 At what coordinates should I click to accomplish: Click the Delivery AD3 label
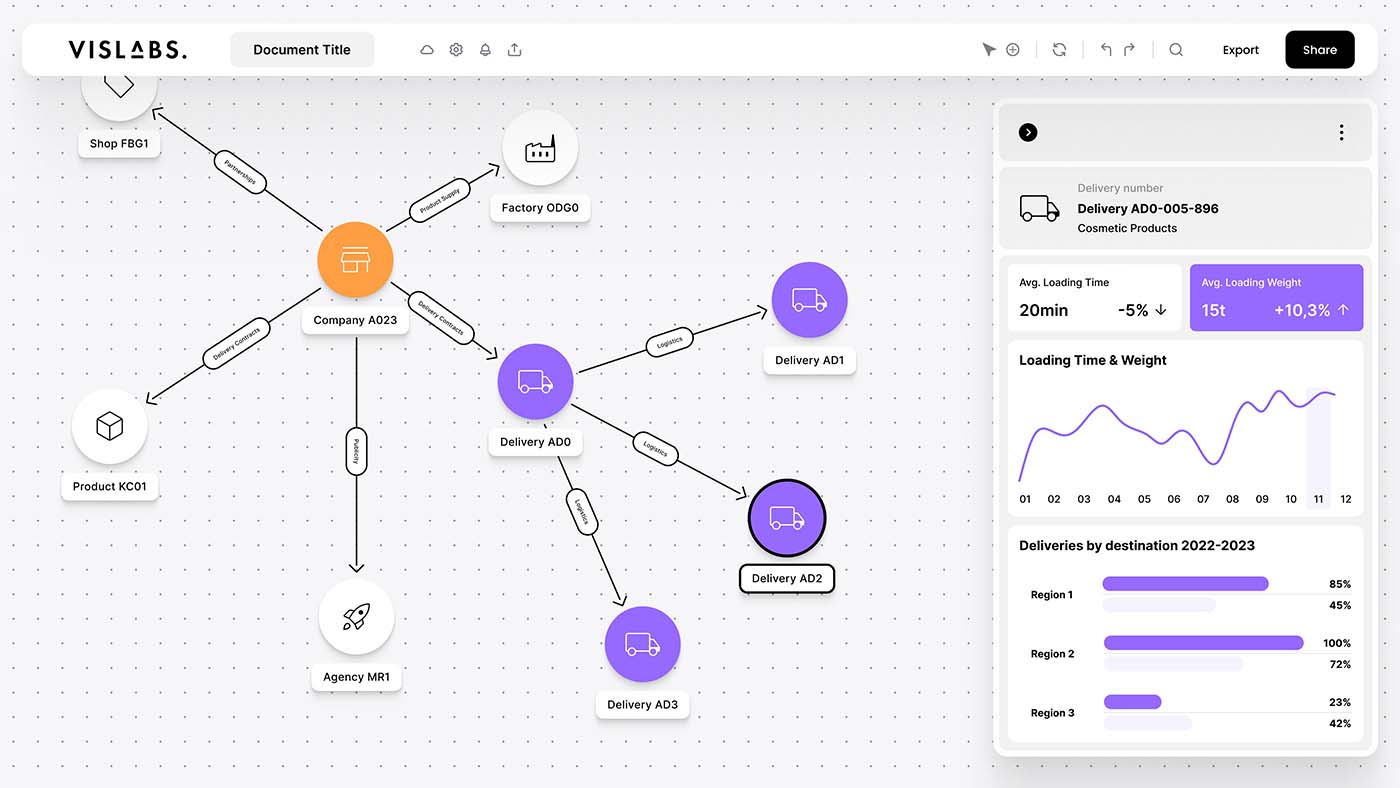(x=642, y=705)
